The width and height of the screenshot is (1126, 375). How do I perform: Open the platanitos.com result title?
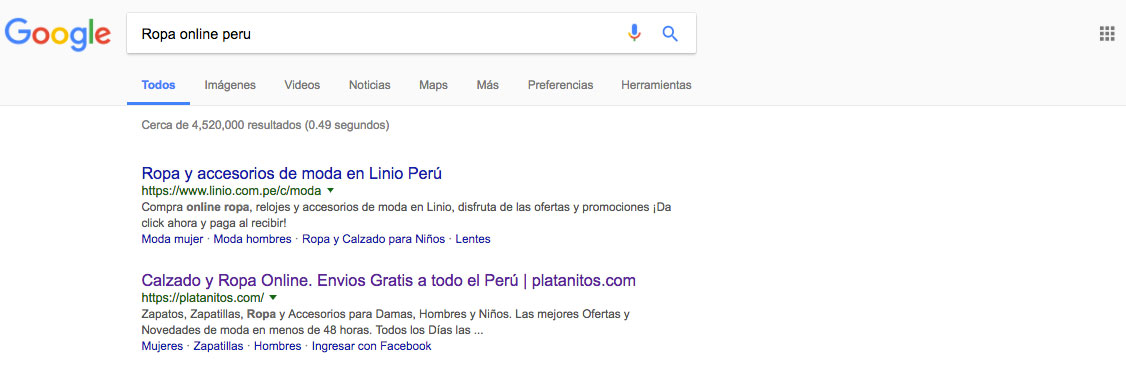[x=388, y=280]
